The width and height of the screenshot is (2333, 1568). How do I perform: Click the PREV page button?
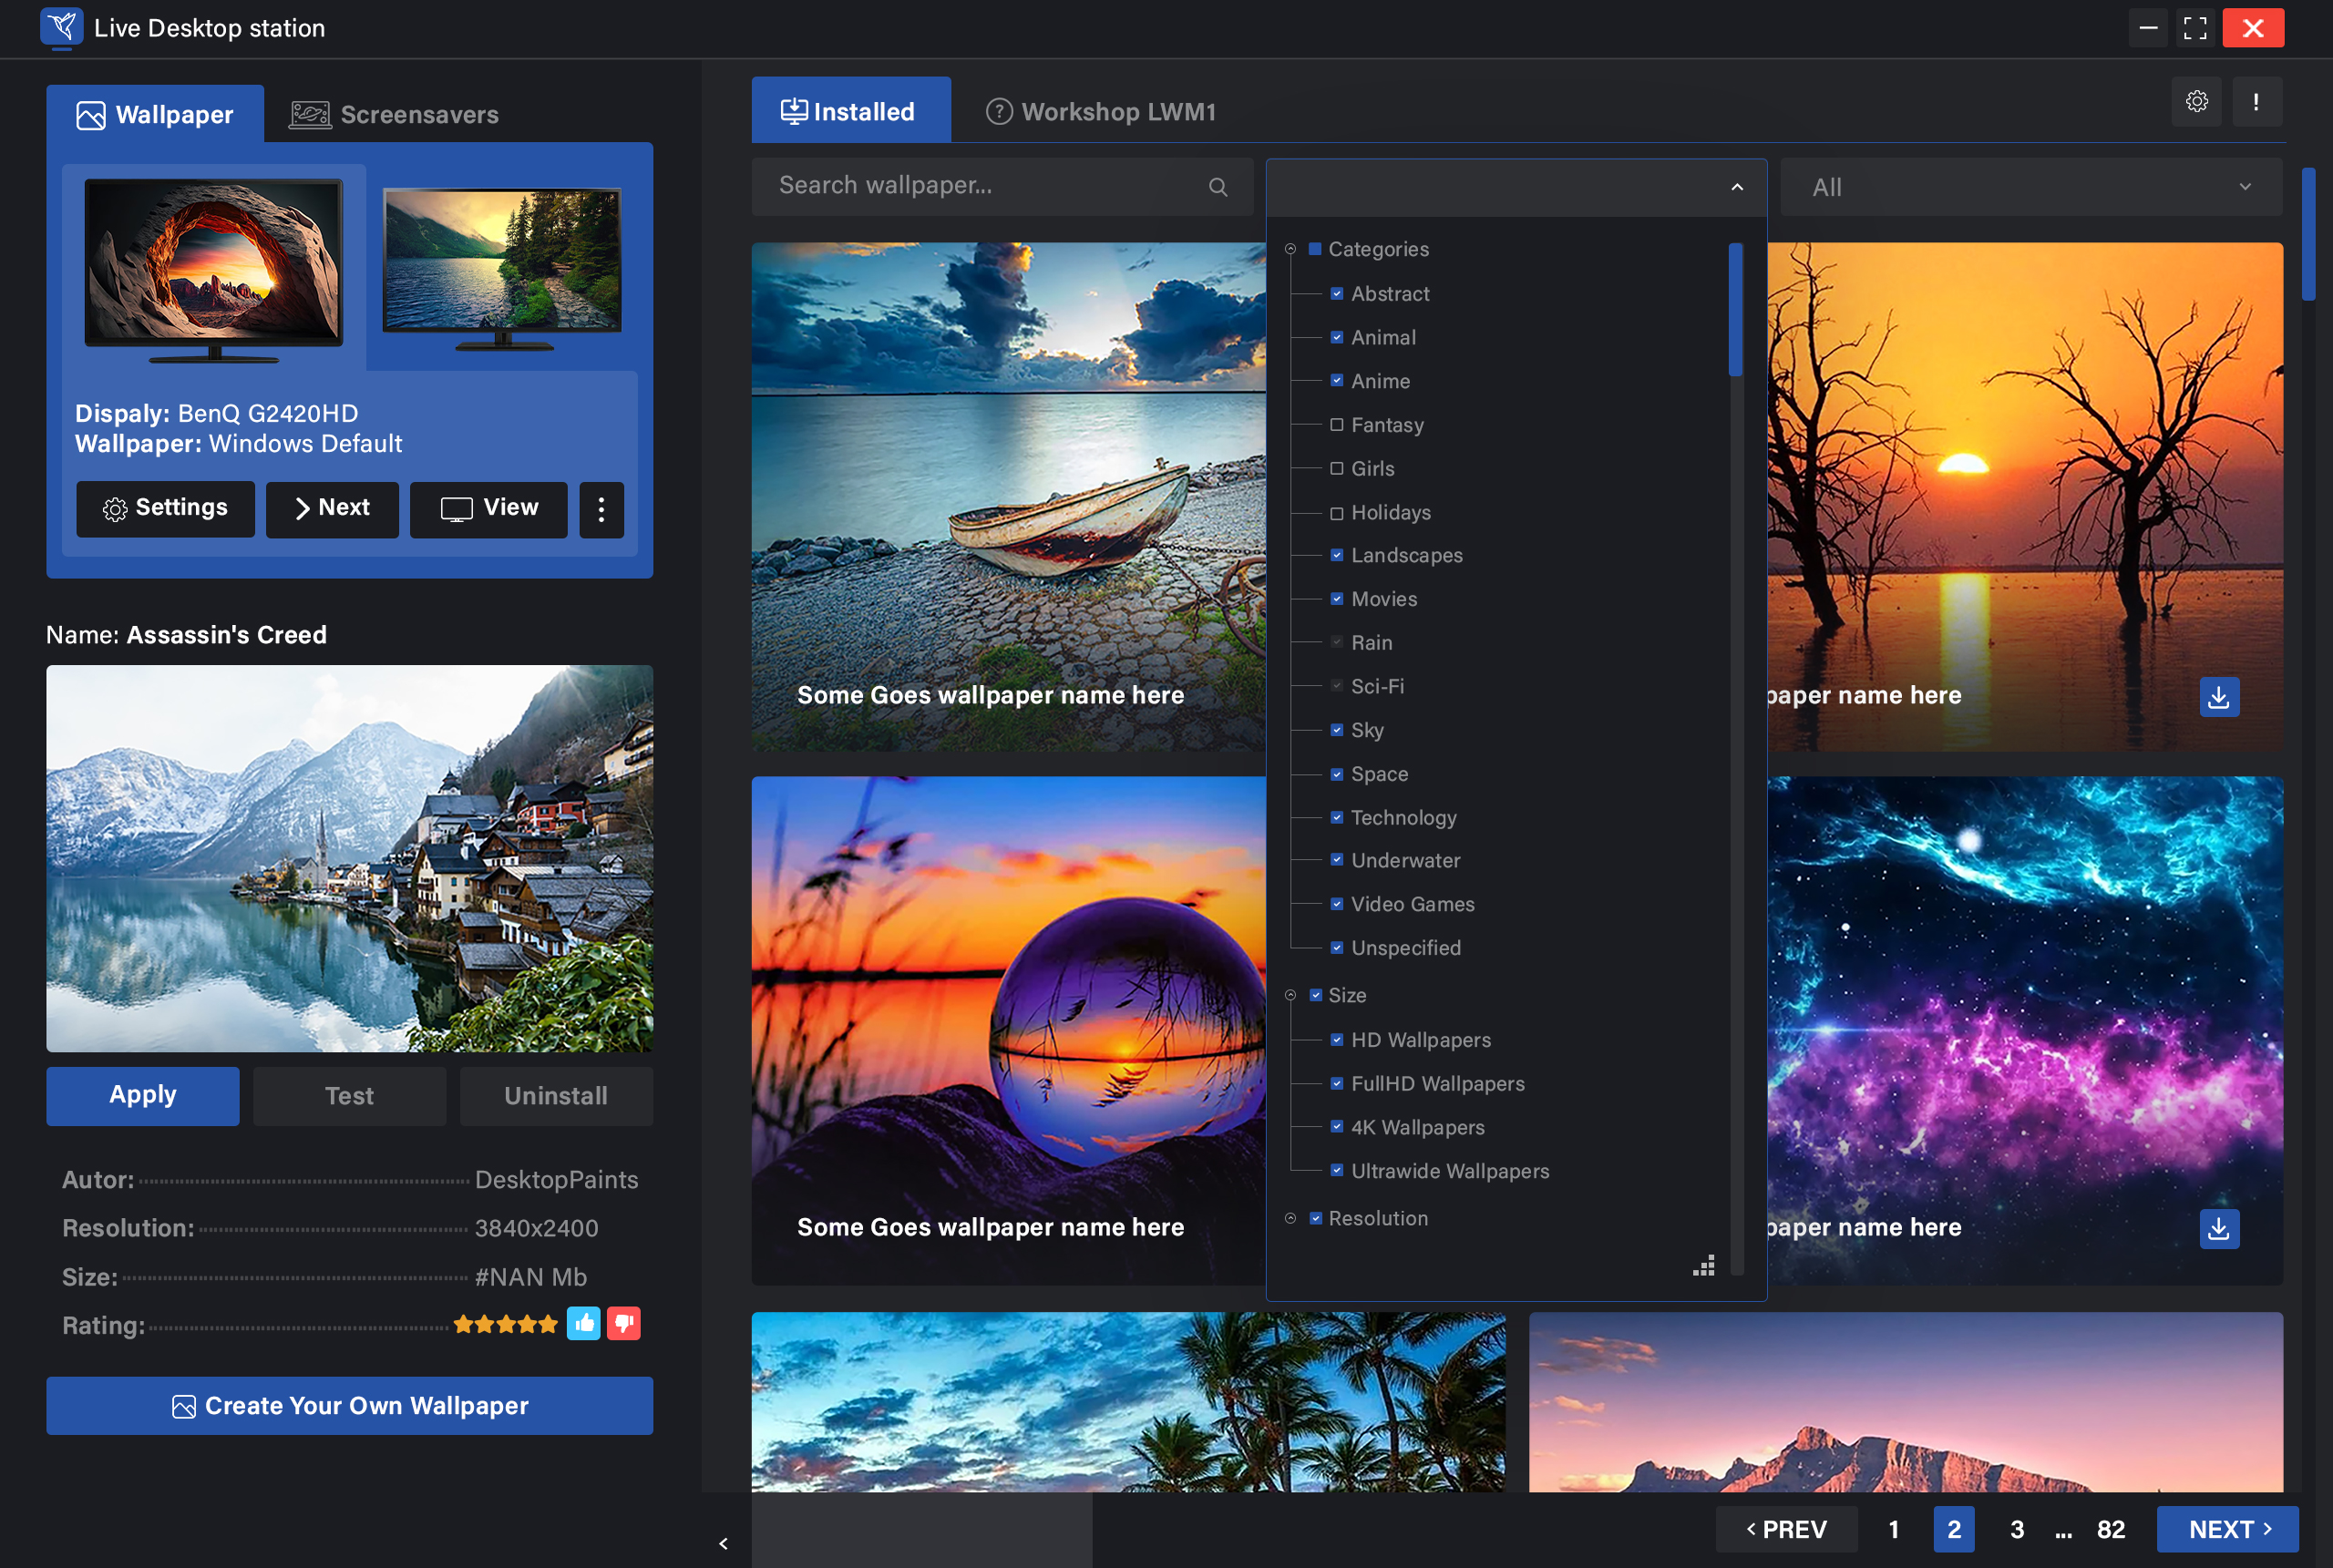[1786, 1529]
